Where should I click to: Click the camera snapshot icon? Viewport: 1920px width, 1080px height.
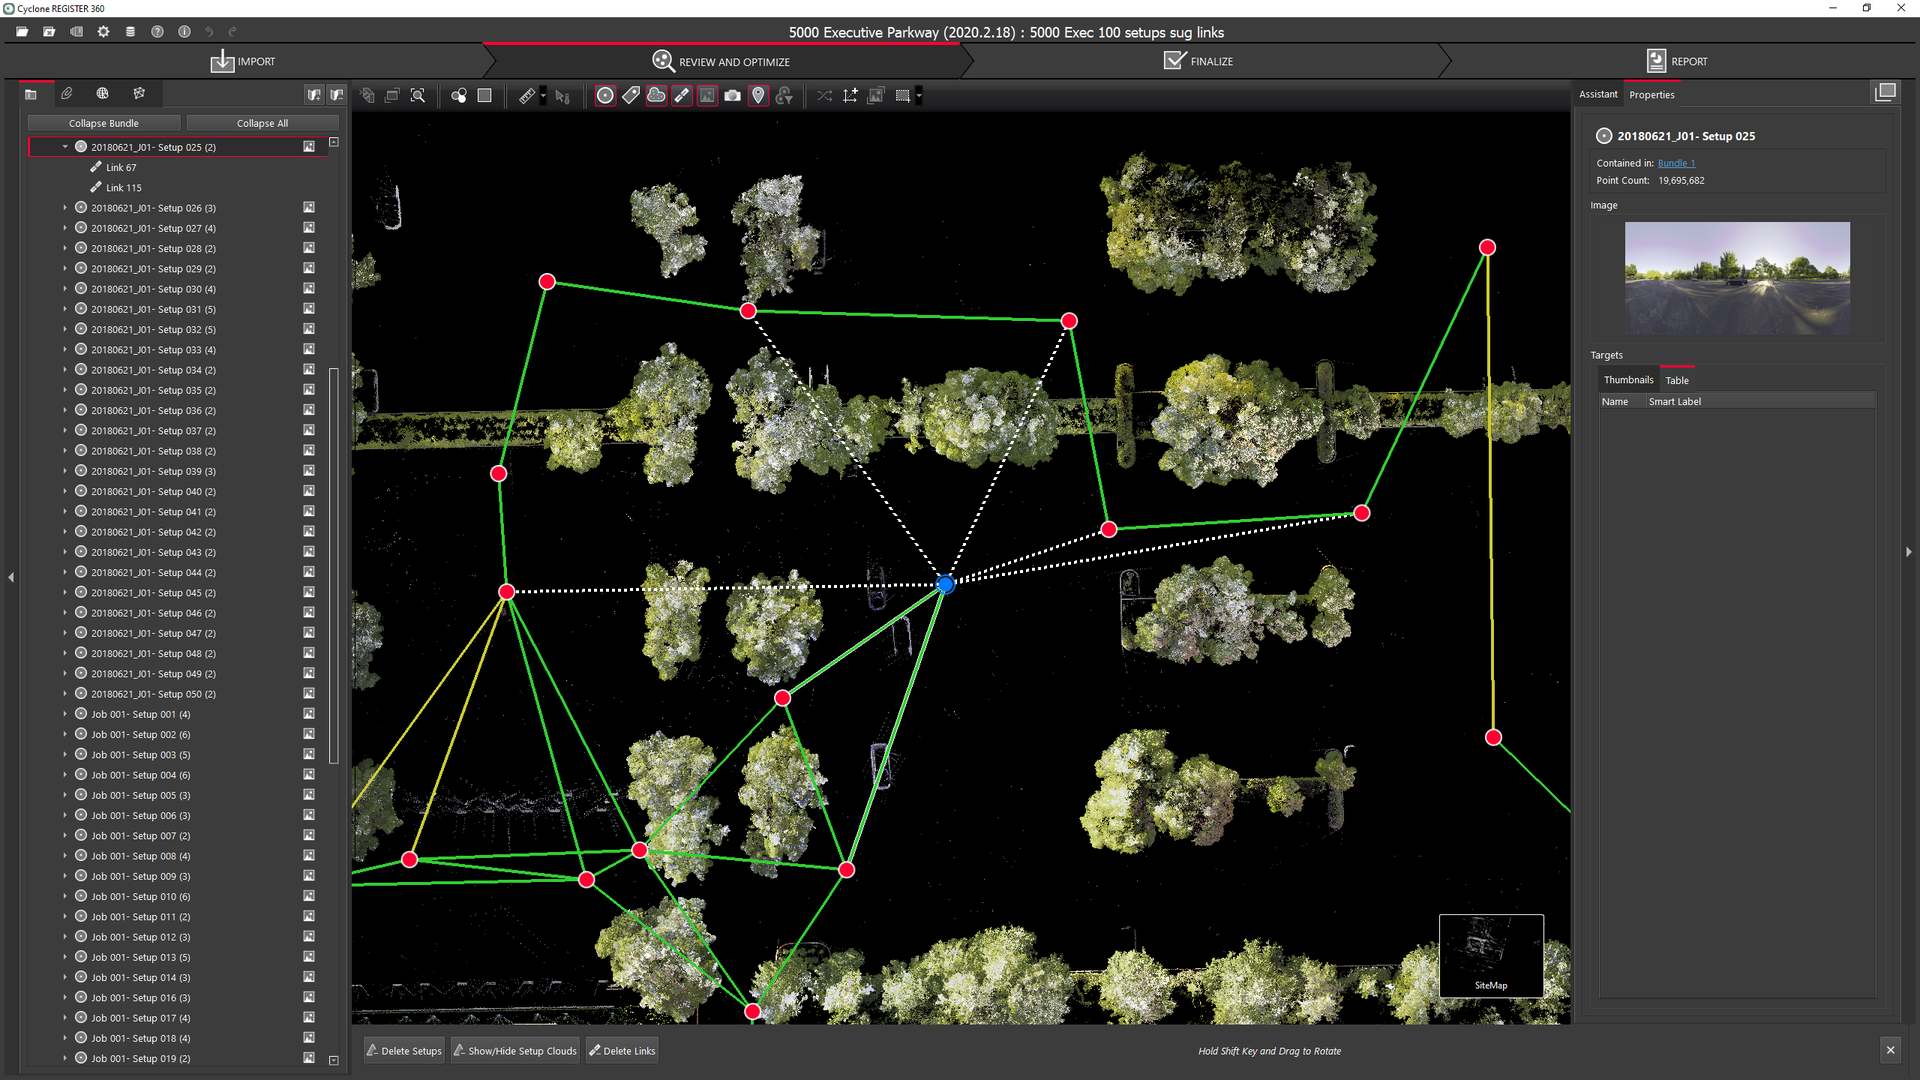pos(733,96)
